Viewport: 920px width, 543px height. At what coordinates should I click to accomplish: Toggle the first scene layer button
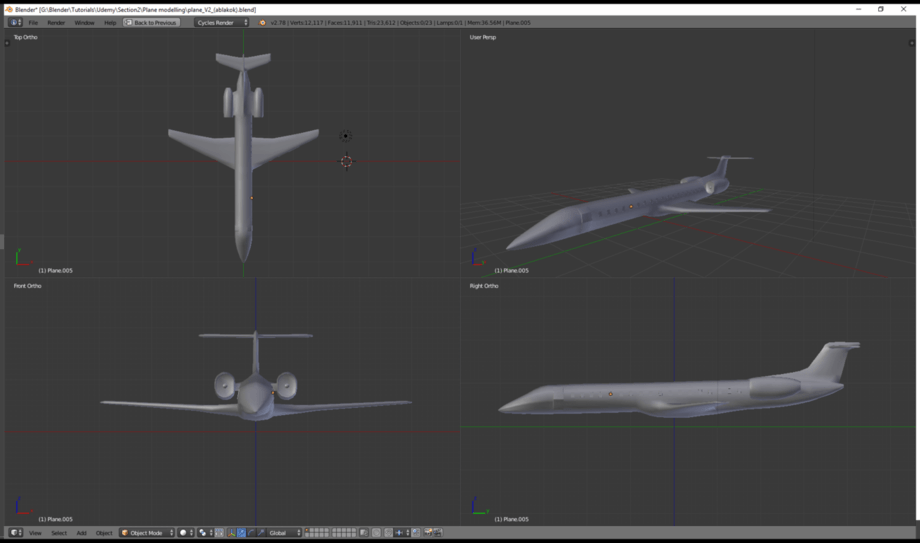(307, 531)
